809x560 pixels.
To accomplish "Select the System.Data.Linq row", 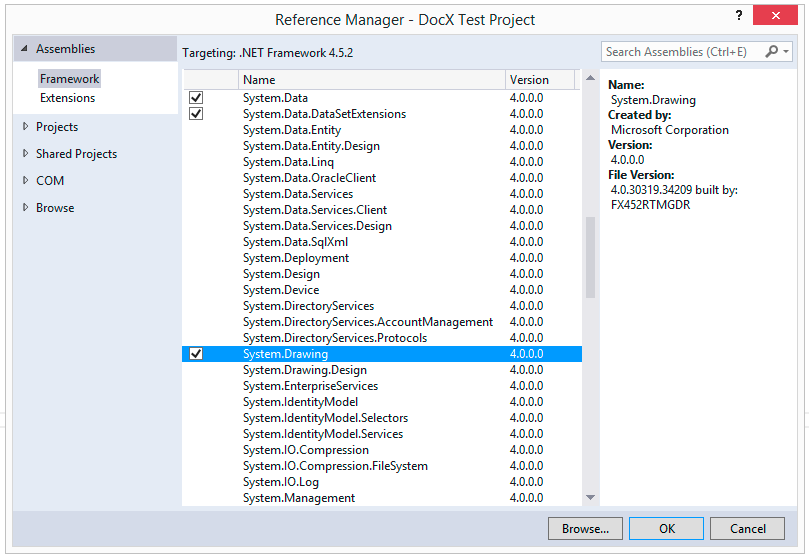I will (x=382, y=162).
